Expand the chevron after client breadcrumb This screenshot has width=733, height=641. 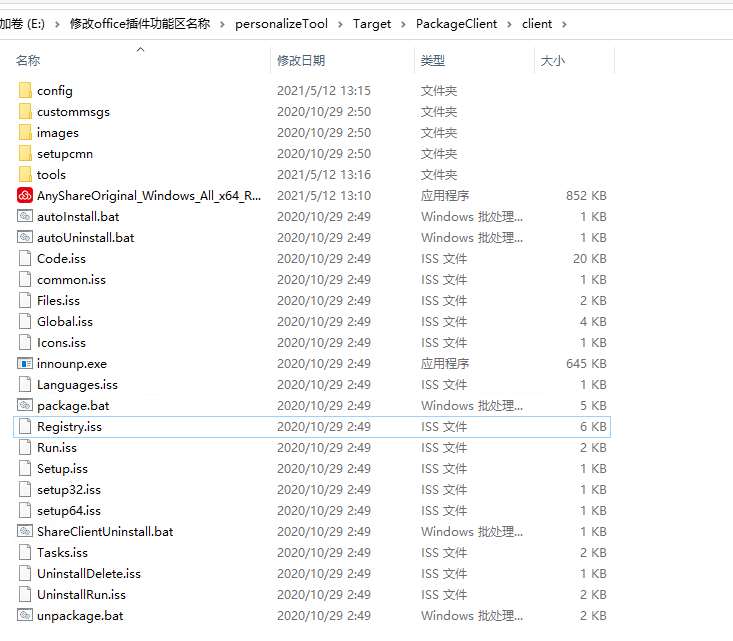pos(564,24)
